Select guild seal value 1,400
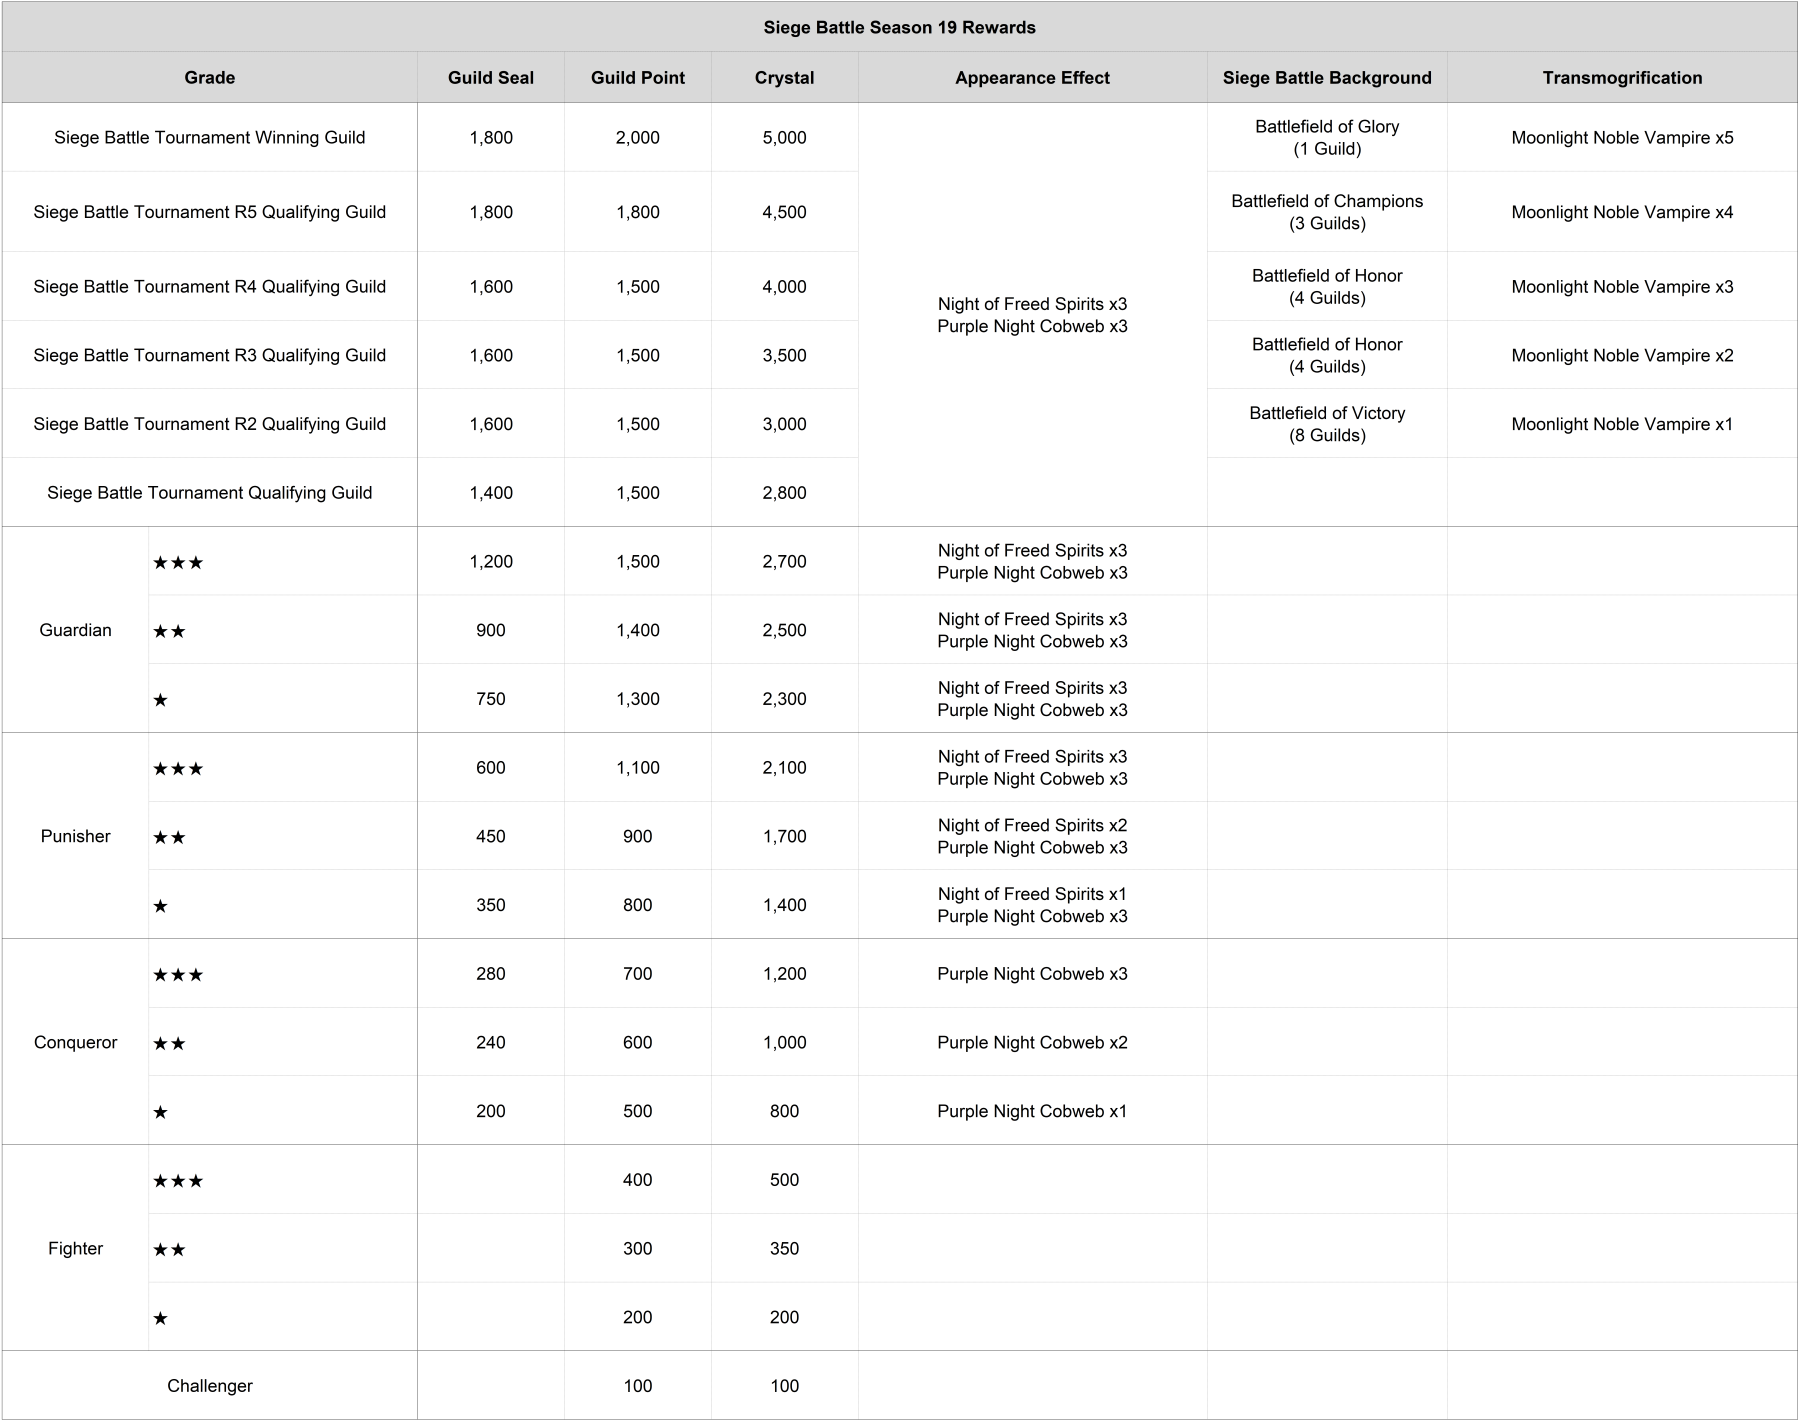 pyautogui.click(x=491, y=493)
